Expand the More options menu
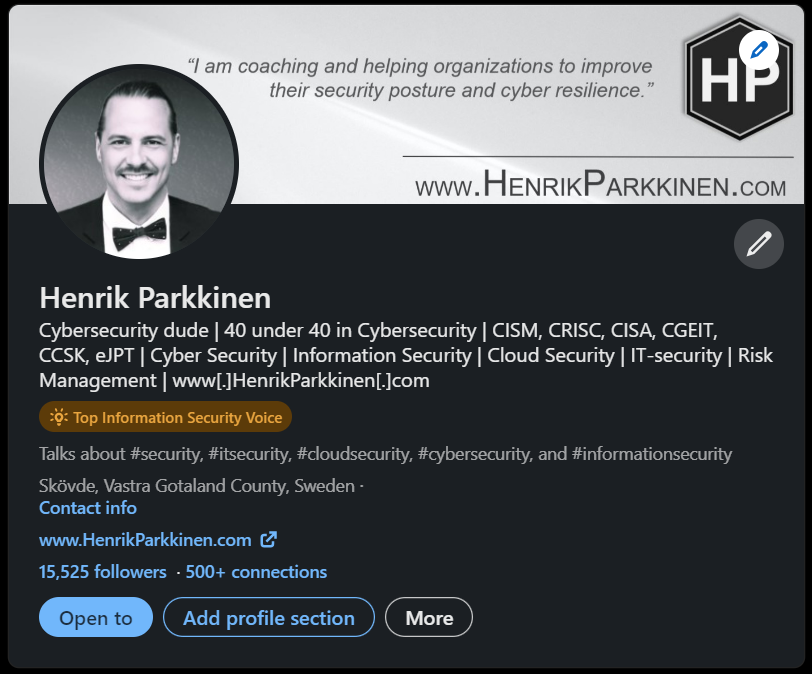Image resolution: width=812 pixels, height=674 pixels. point(428,617)
